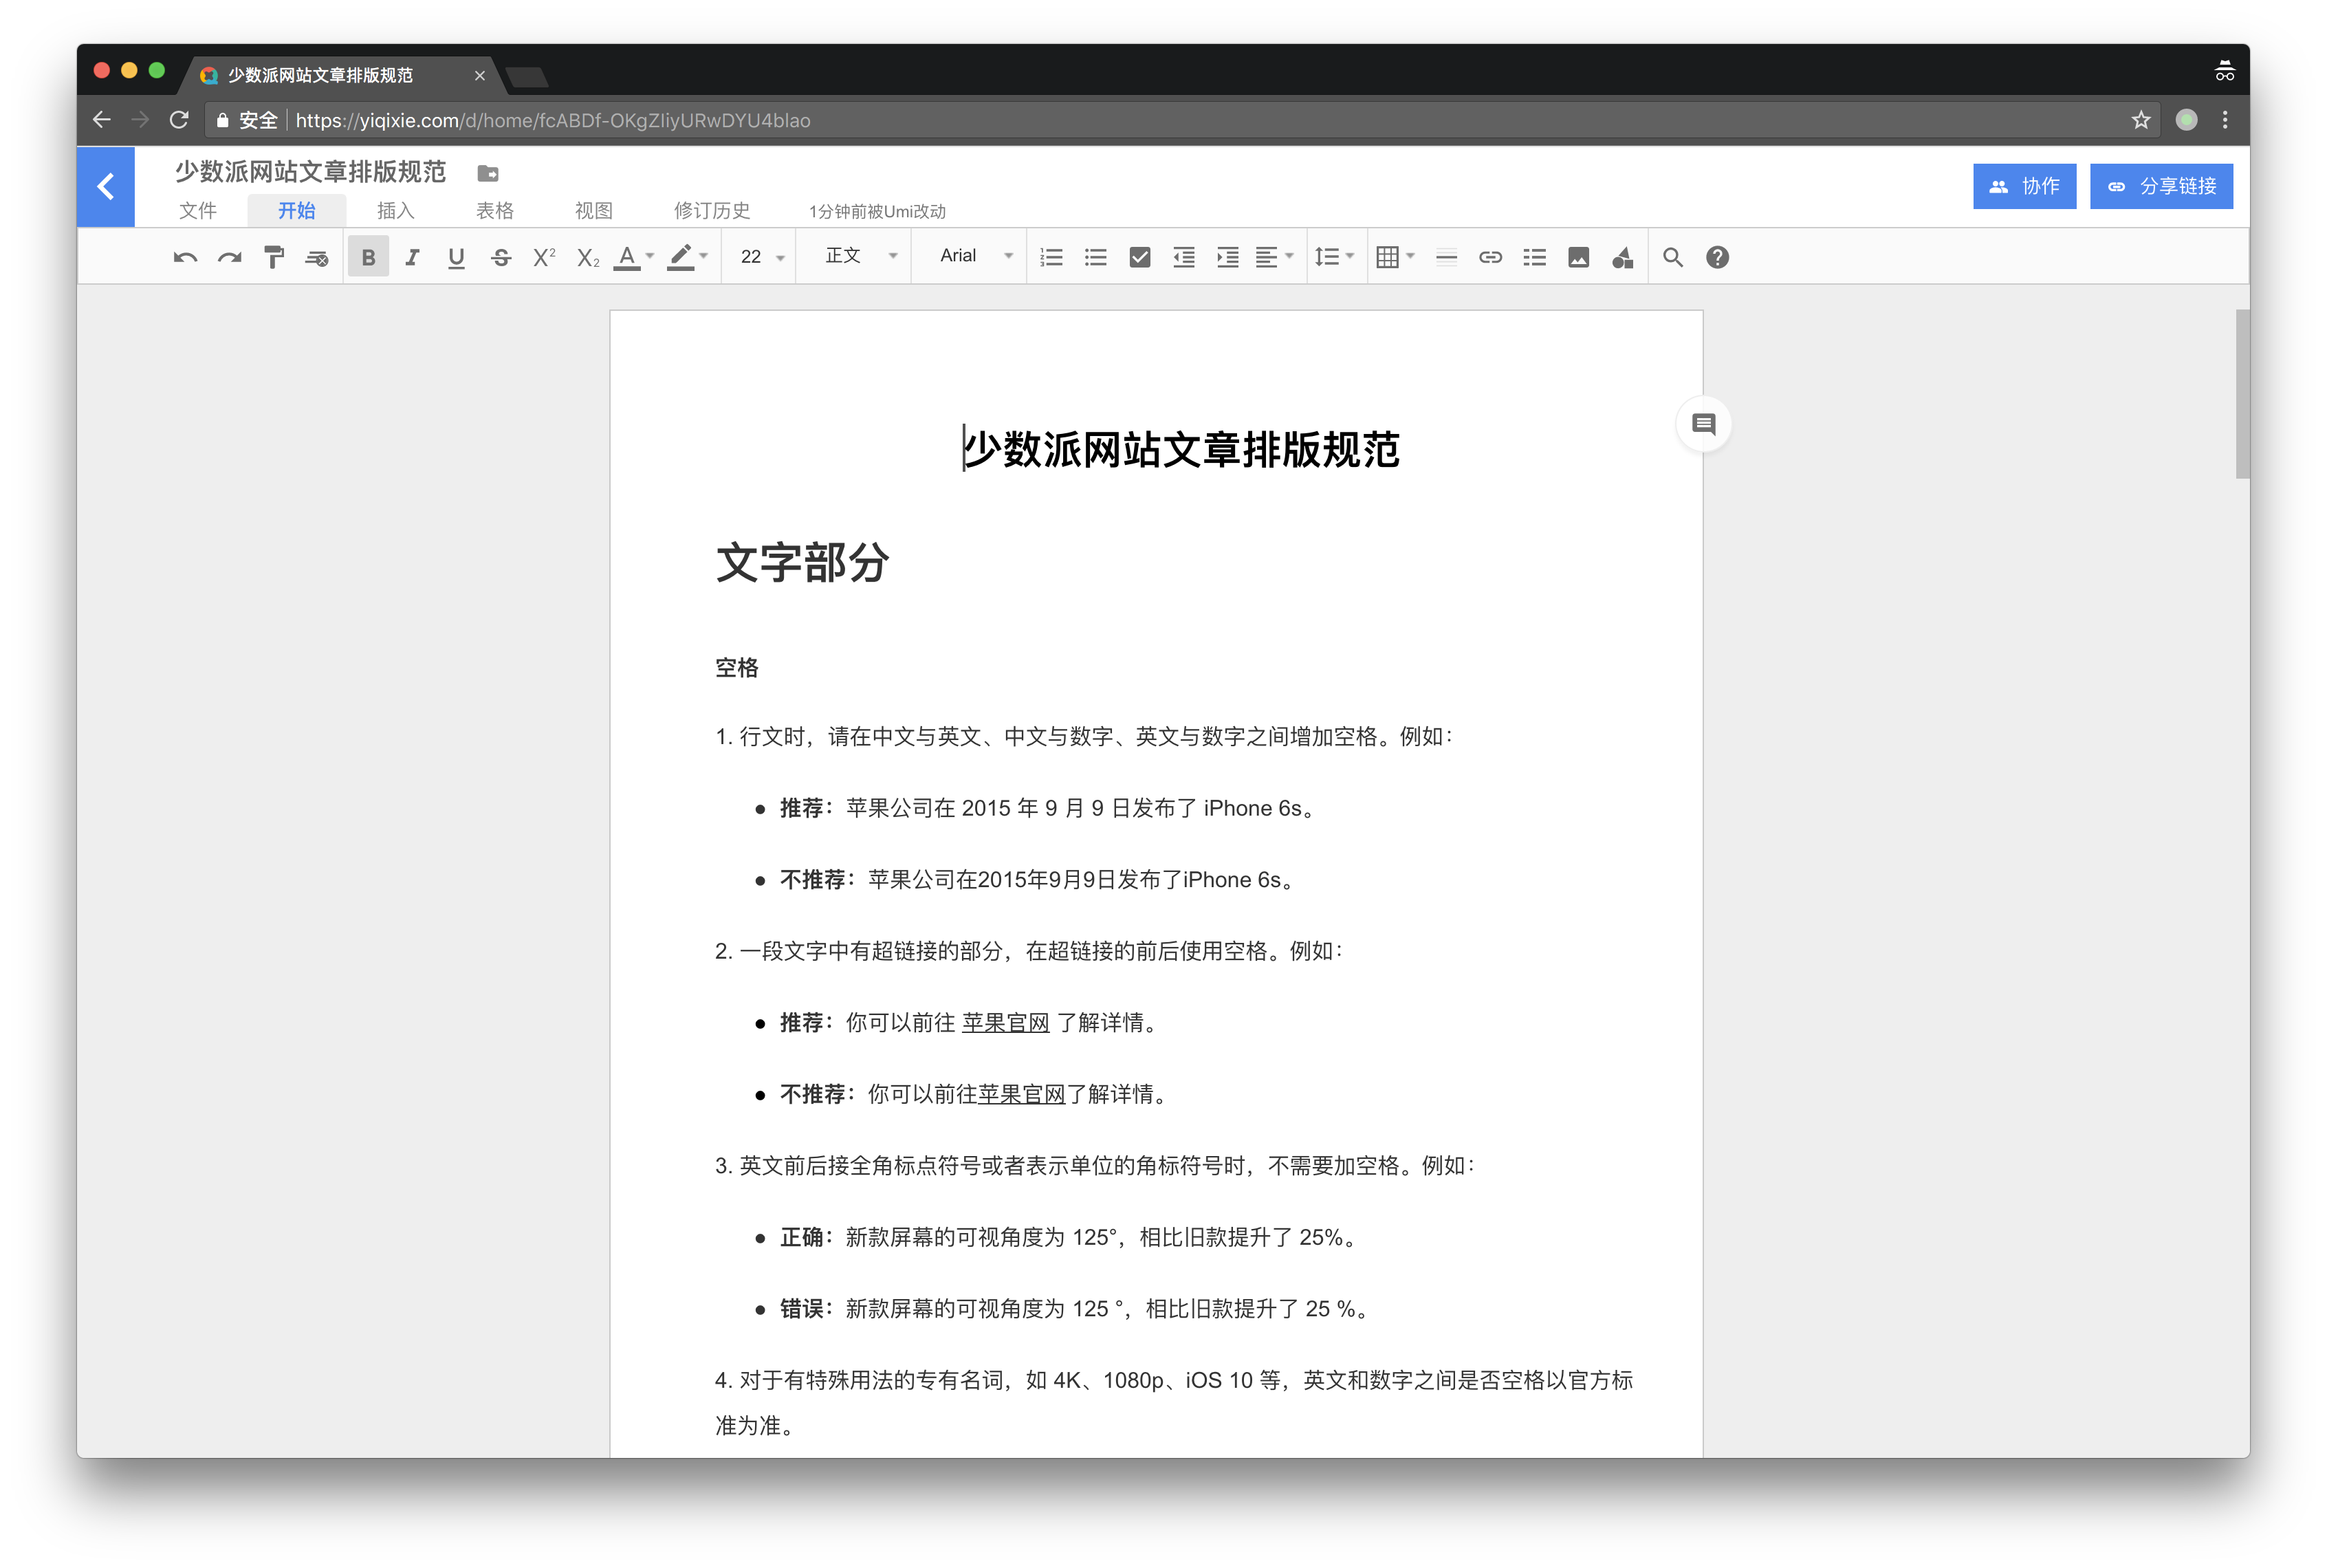Go back using the blue arrow button
The image size is (2327, 1568).
106,186
